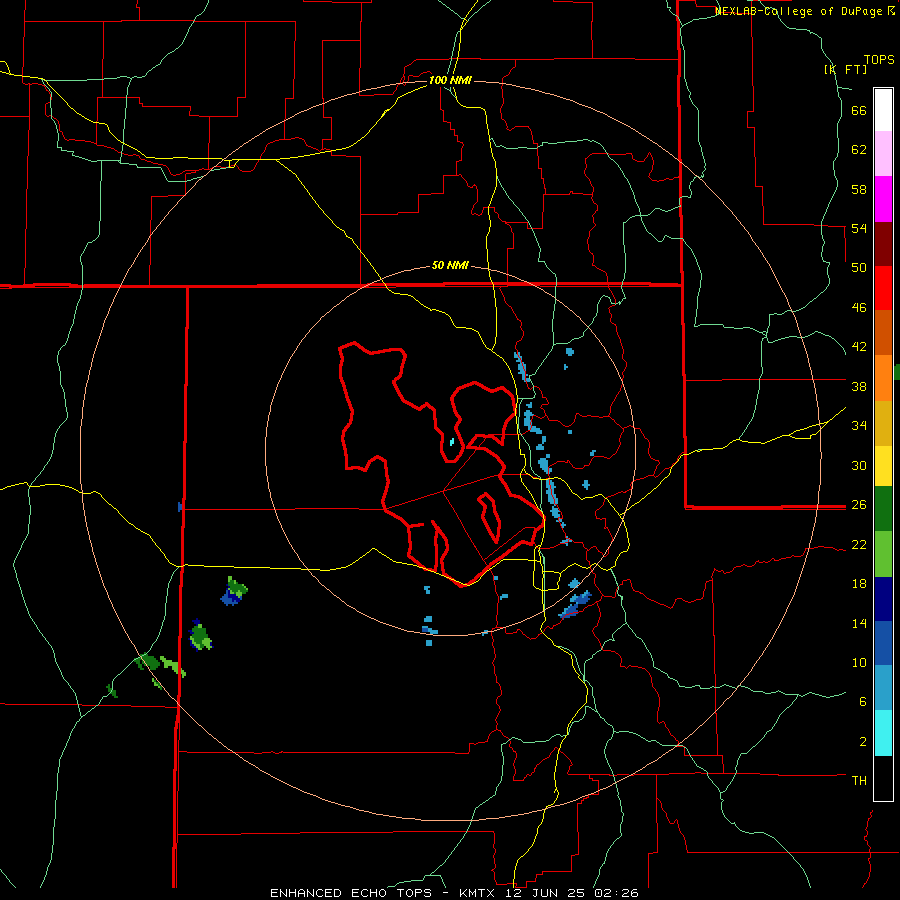Viewport: 900px width, 900px height.
Task: Click the legend value '22'
Action: click(859, 544)
